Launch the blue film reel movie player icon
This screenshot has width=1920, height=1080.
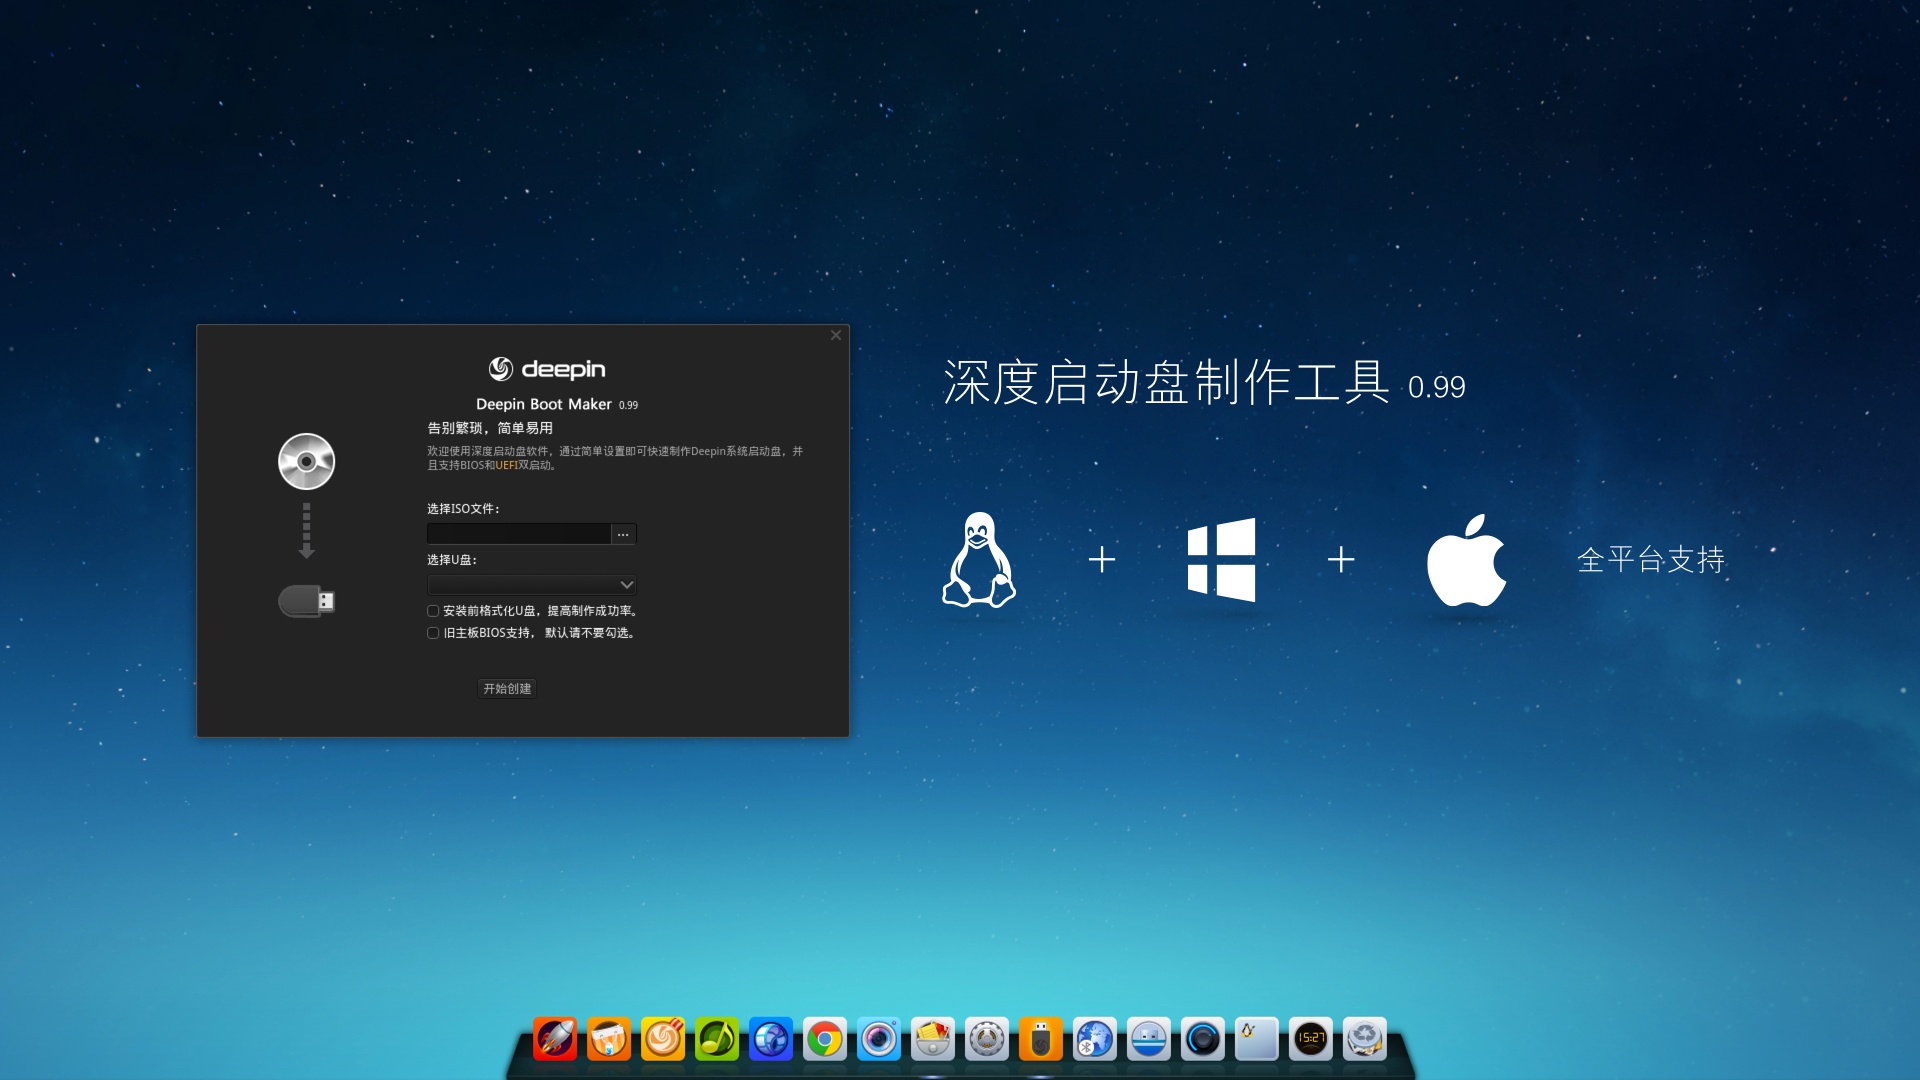tap(771, 1039)
